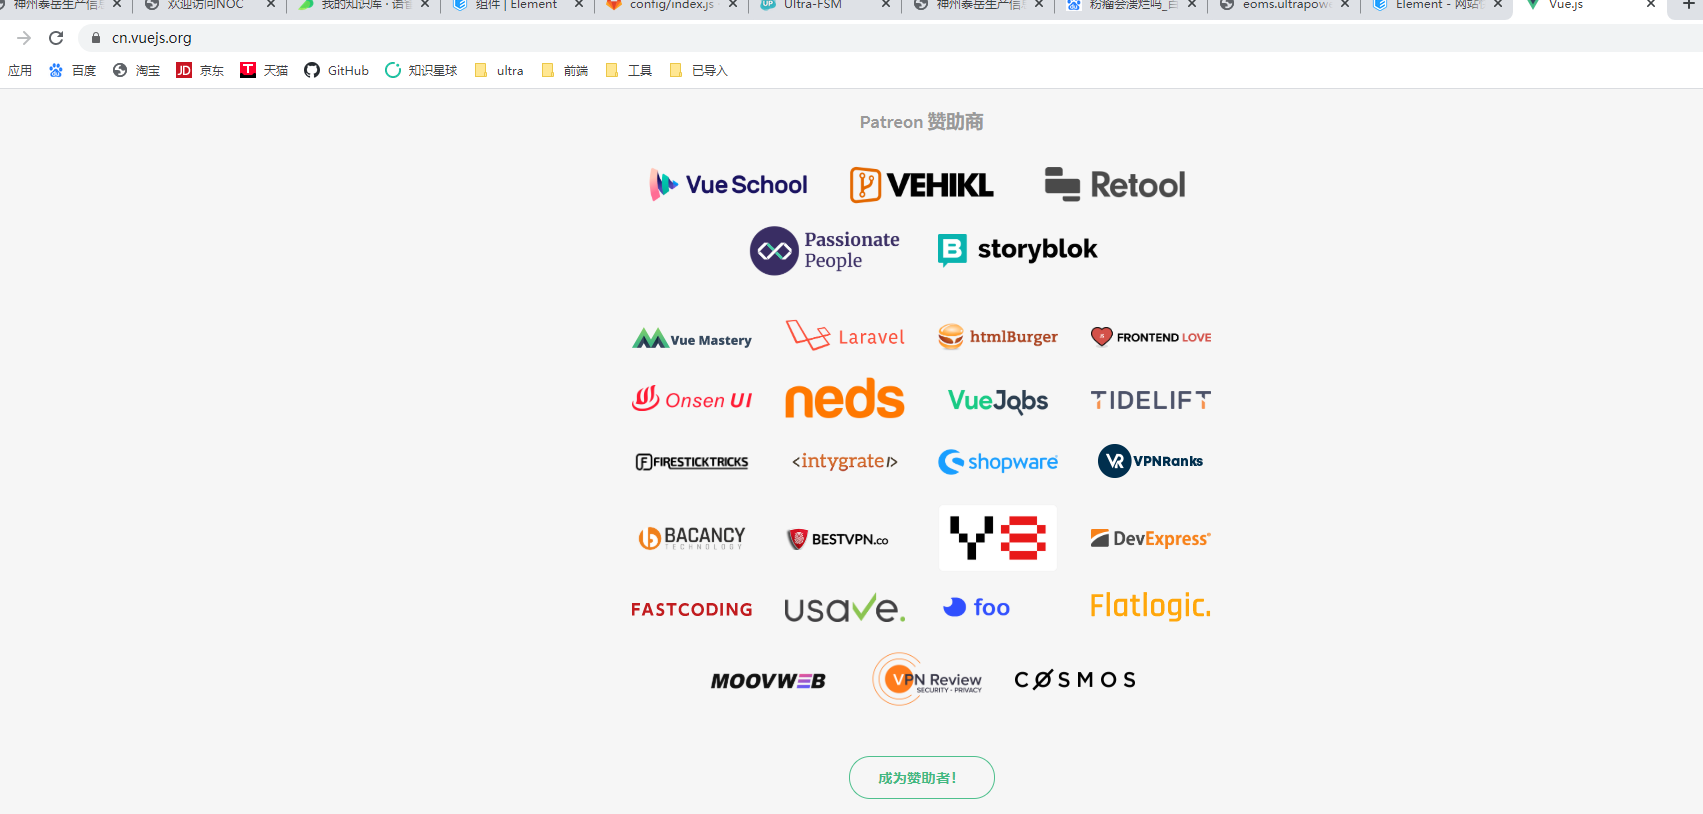Image resolution: width=1703 pixels, height=814 pixels.
Task: Open the Retool sponsor logo
Action: [1115, 185]
